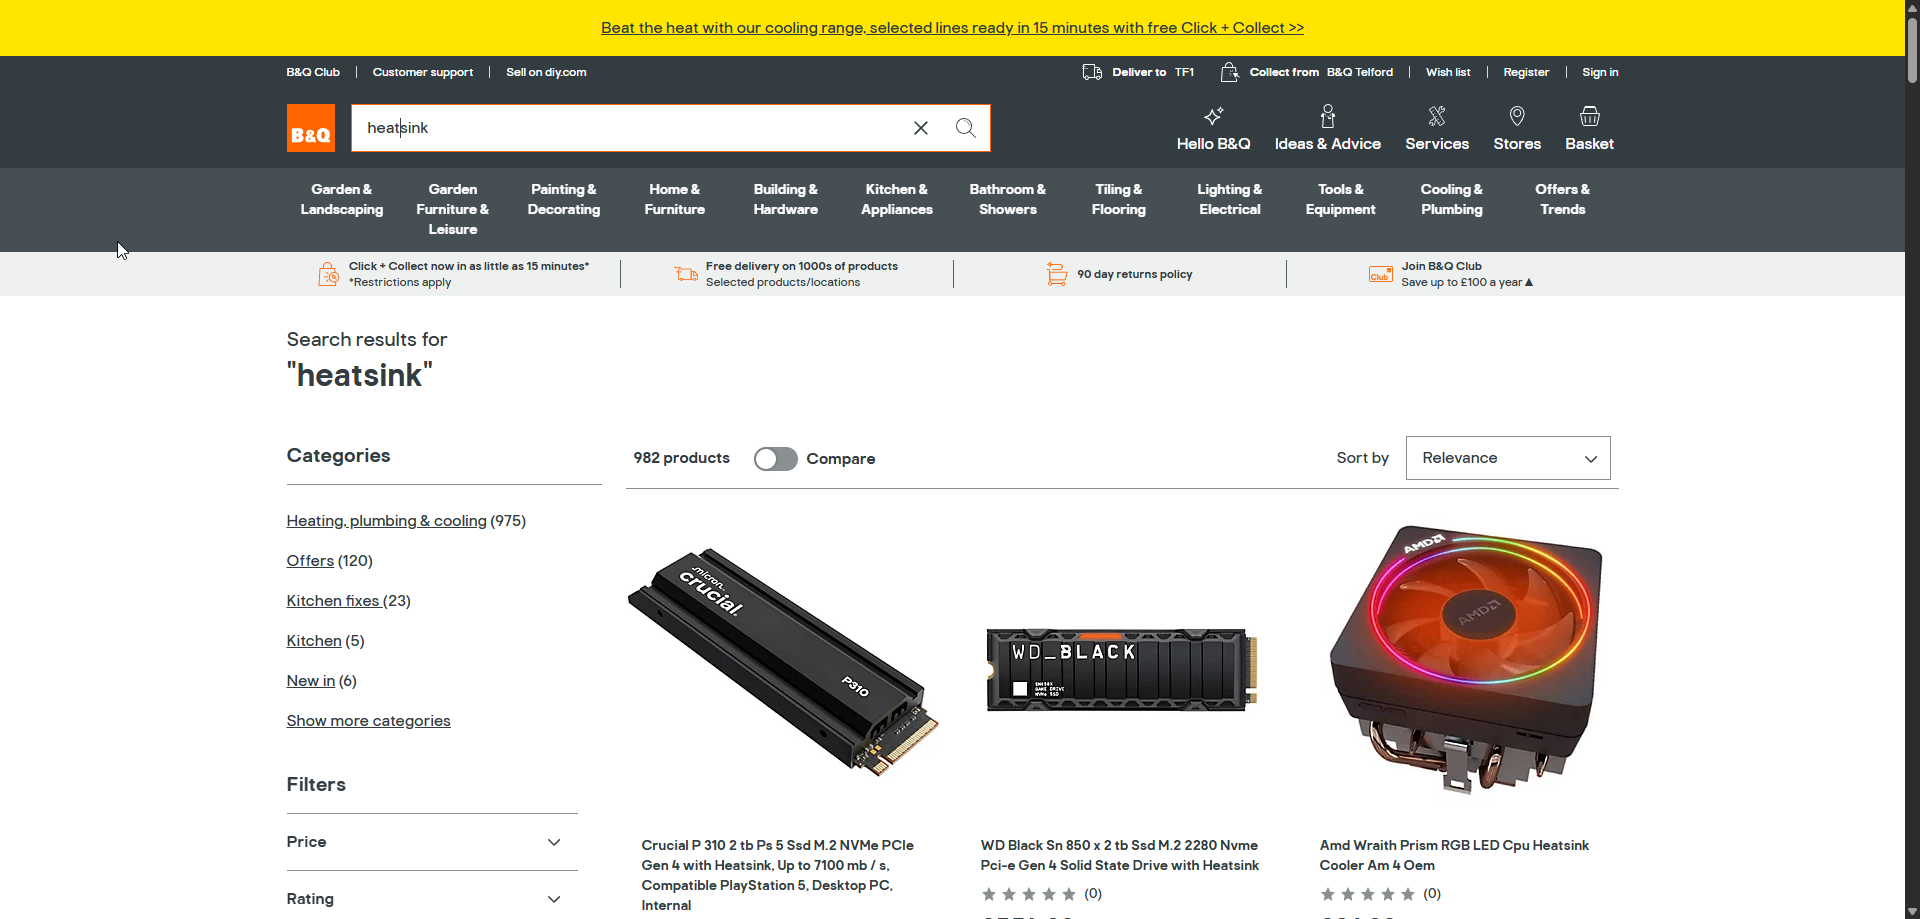Open the B&Q Club link
The image size is (1920, 919).
click(x=313, y=72)
